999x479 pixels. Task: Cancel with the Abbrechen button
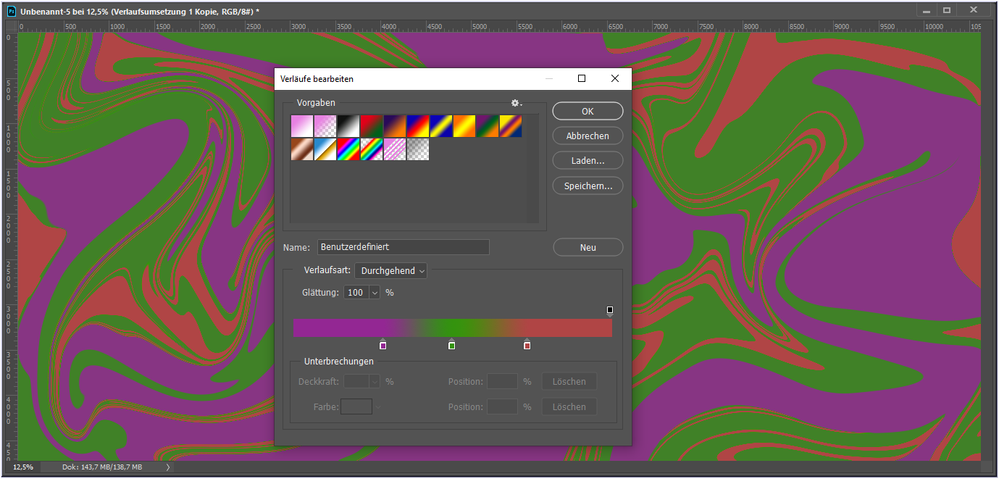(587, 136)
